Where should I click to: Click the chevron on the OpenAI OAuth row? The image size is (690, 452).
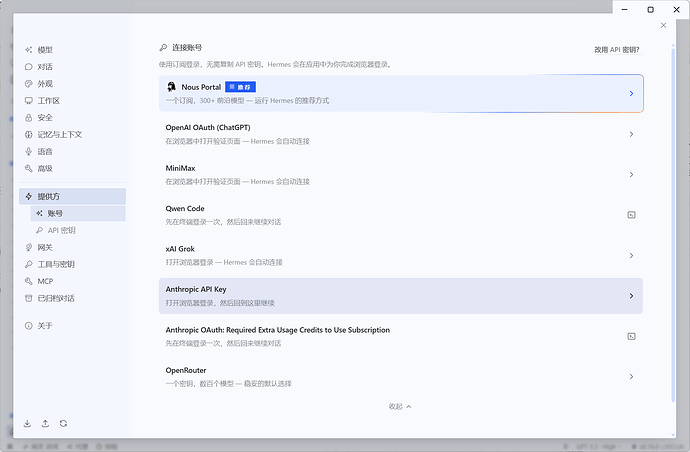pyautogui.click(x=631, y=134)
